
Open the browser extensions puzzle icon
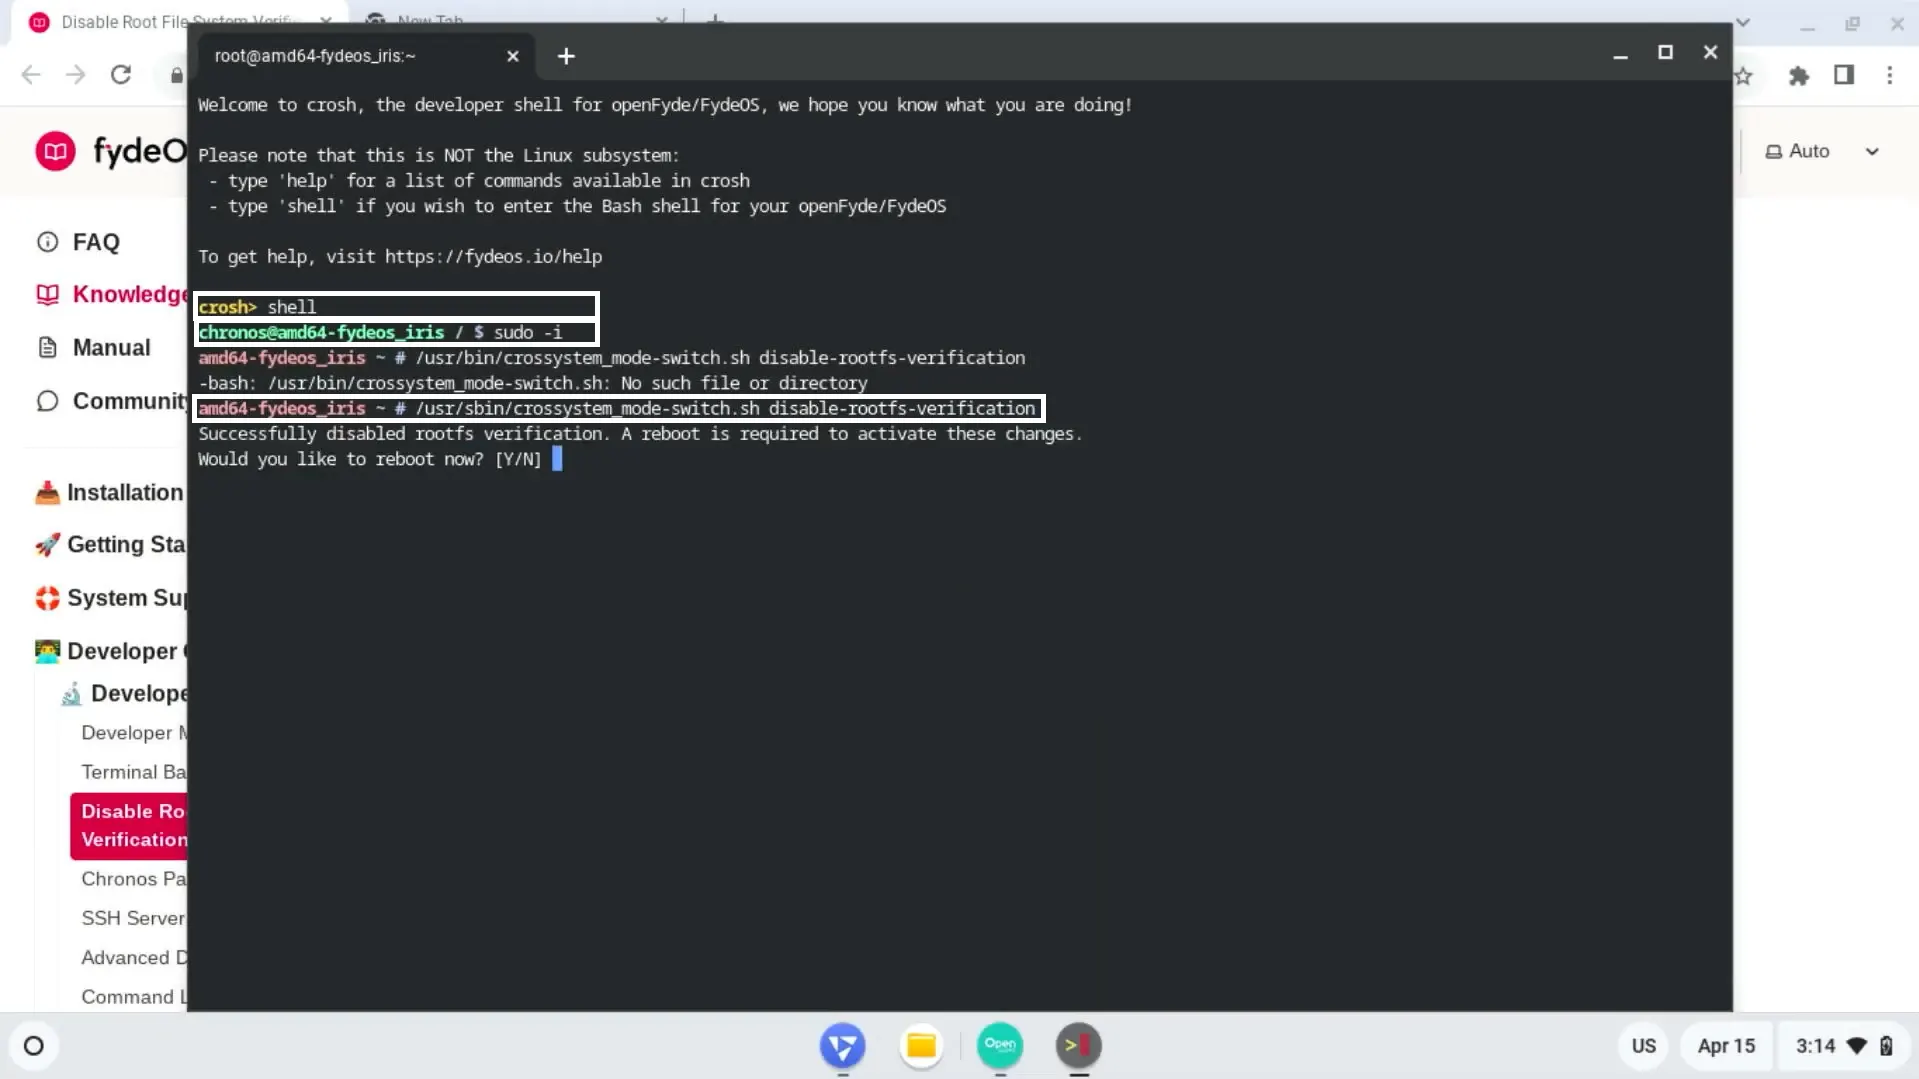tap(1798, 76)
